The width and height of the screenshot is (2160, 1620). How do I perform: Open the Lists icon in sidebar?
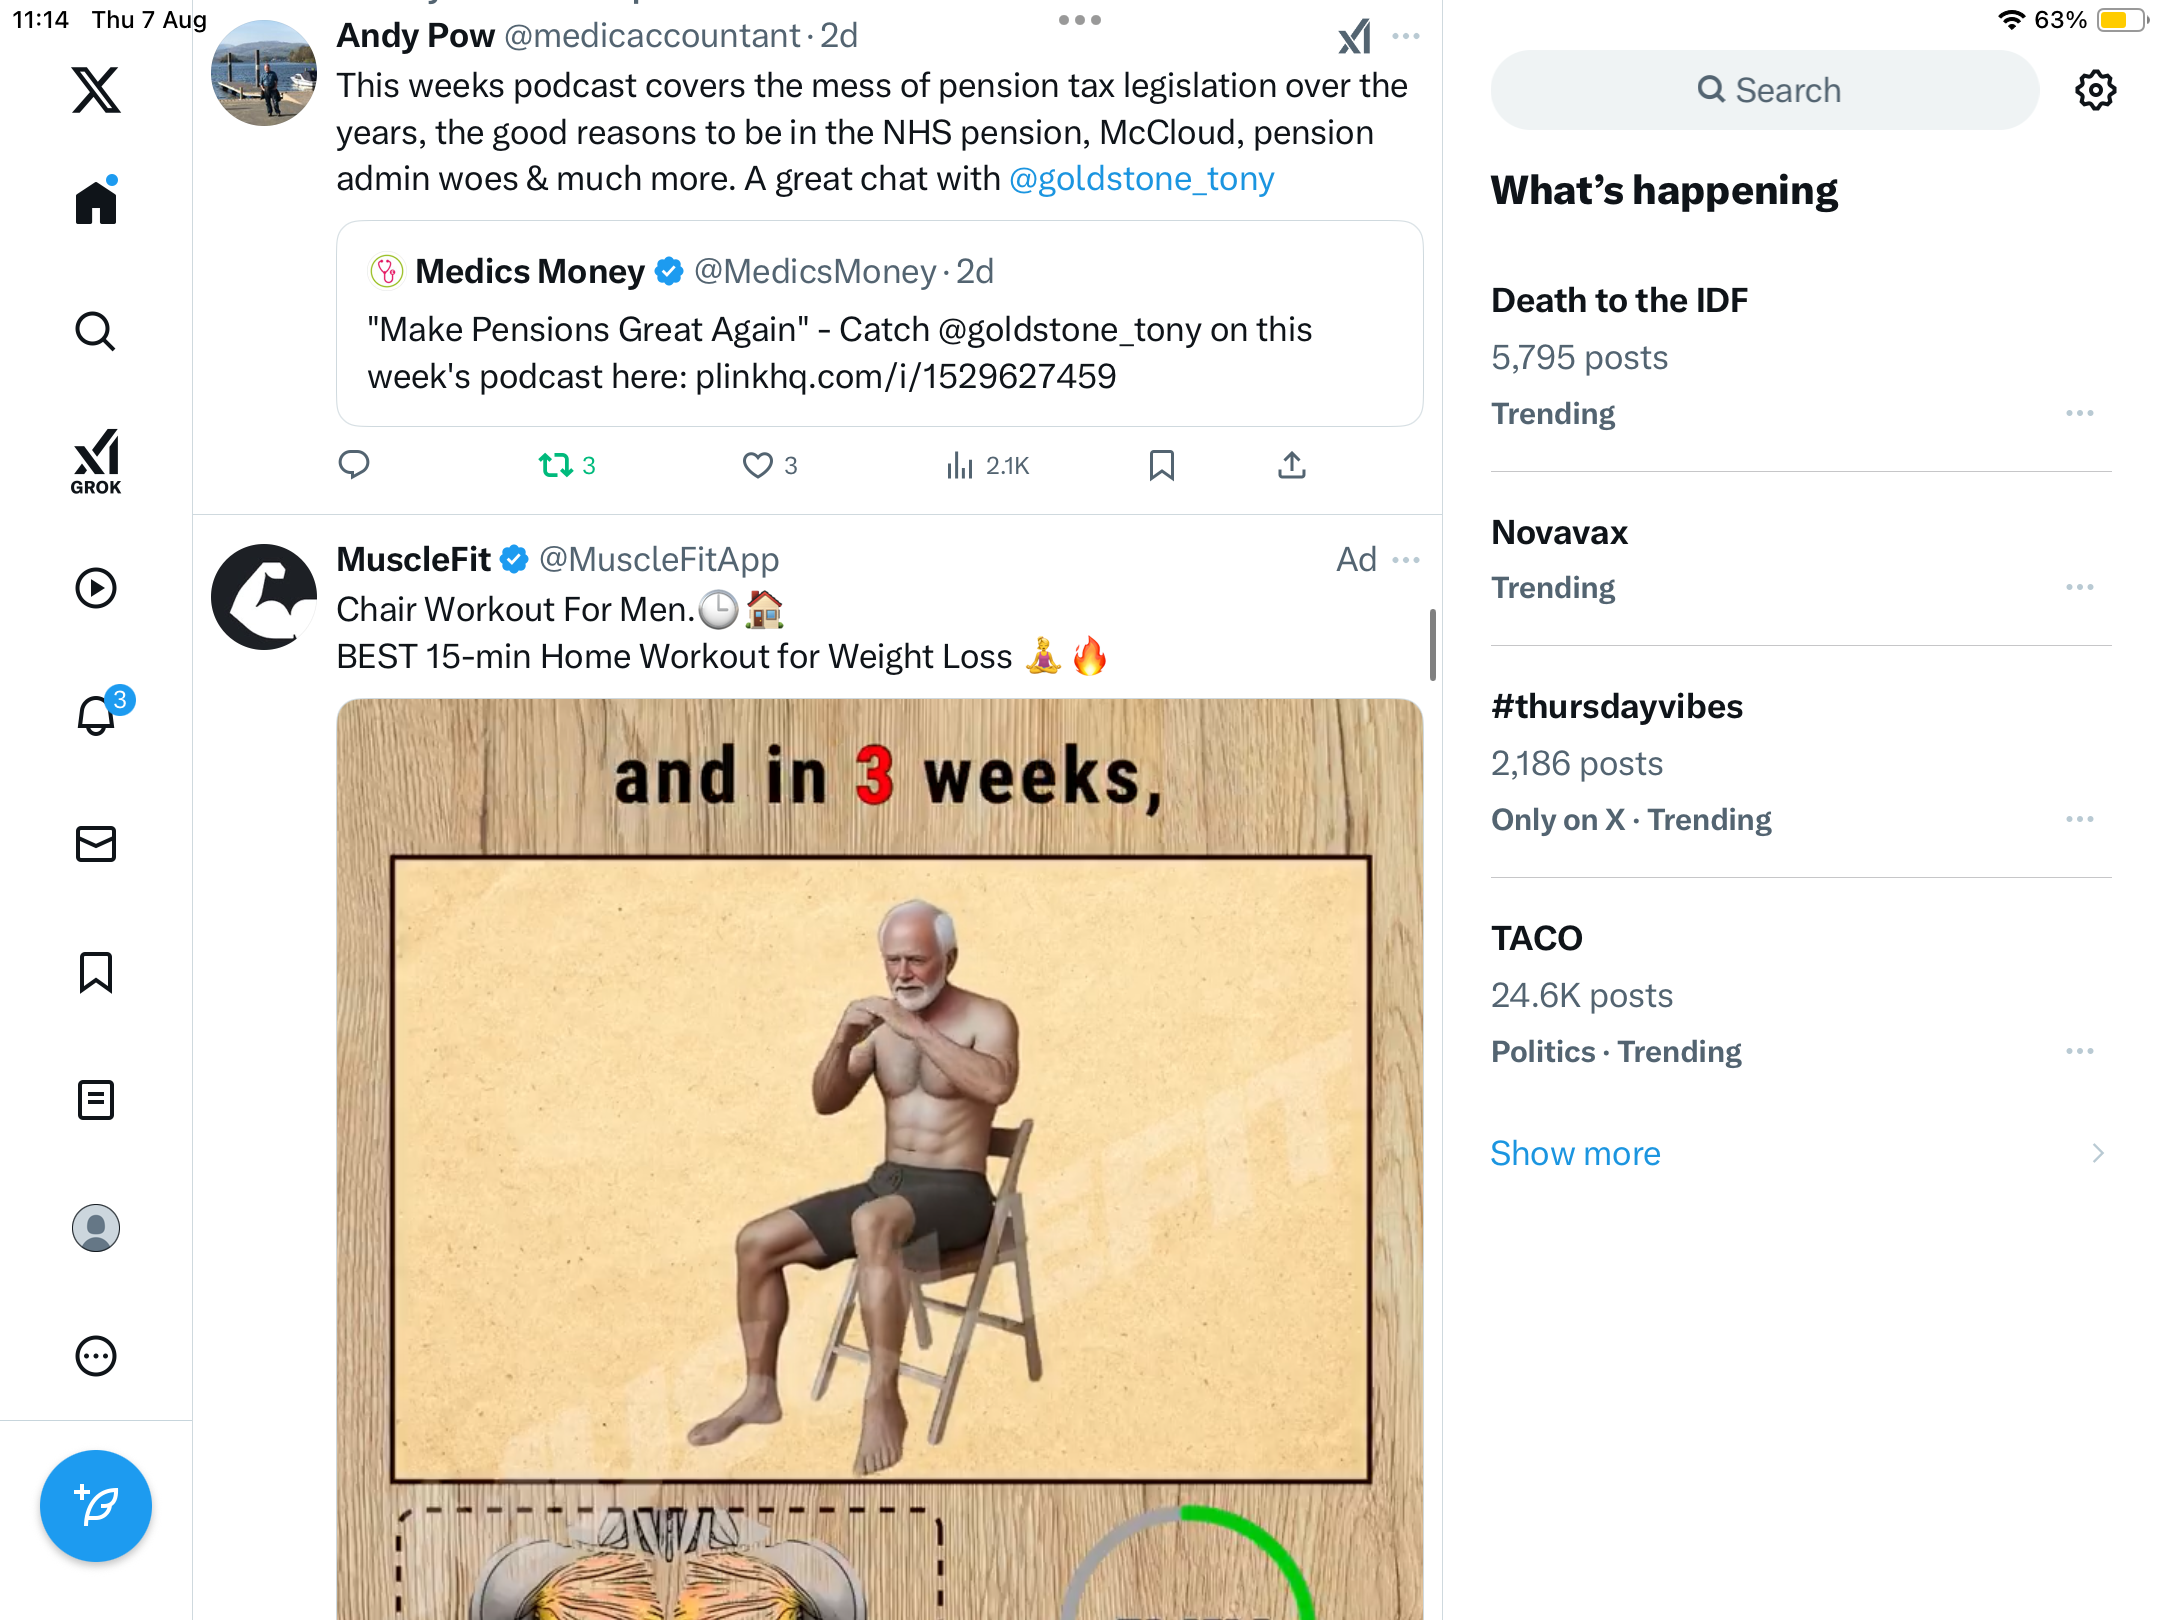(96, 1100)
